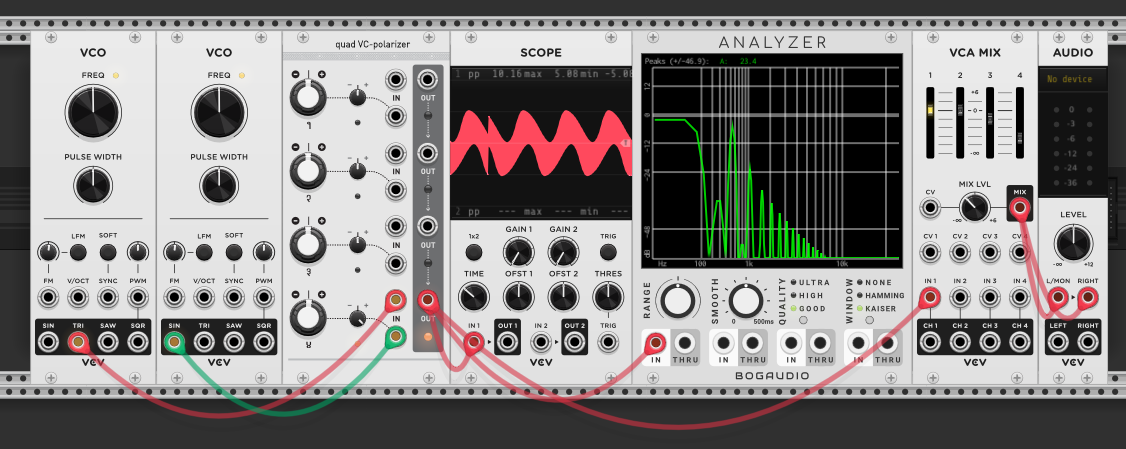Toggle the LFM button on second VCO

tap(204, 252)
